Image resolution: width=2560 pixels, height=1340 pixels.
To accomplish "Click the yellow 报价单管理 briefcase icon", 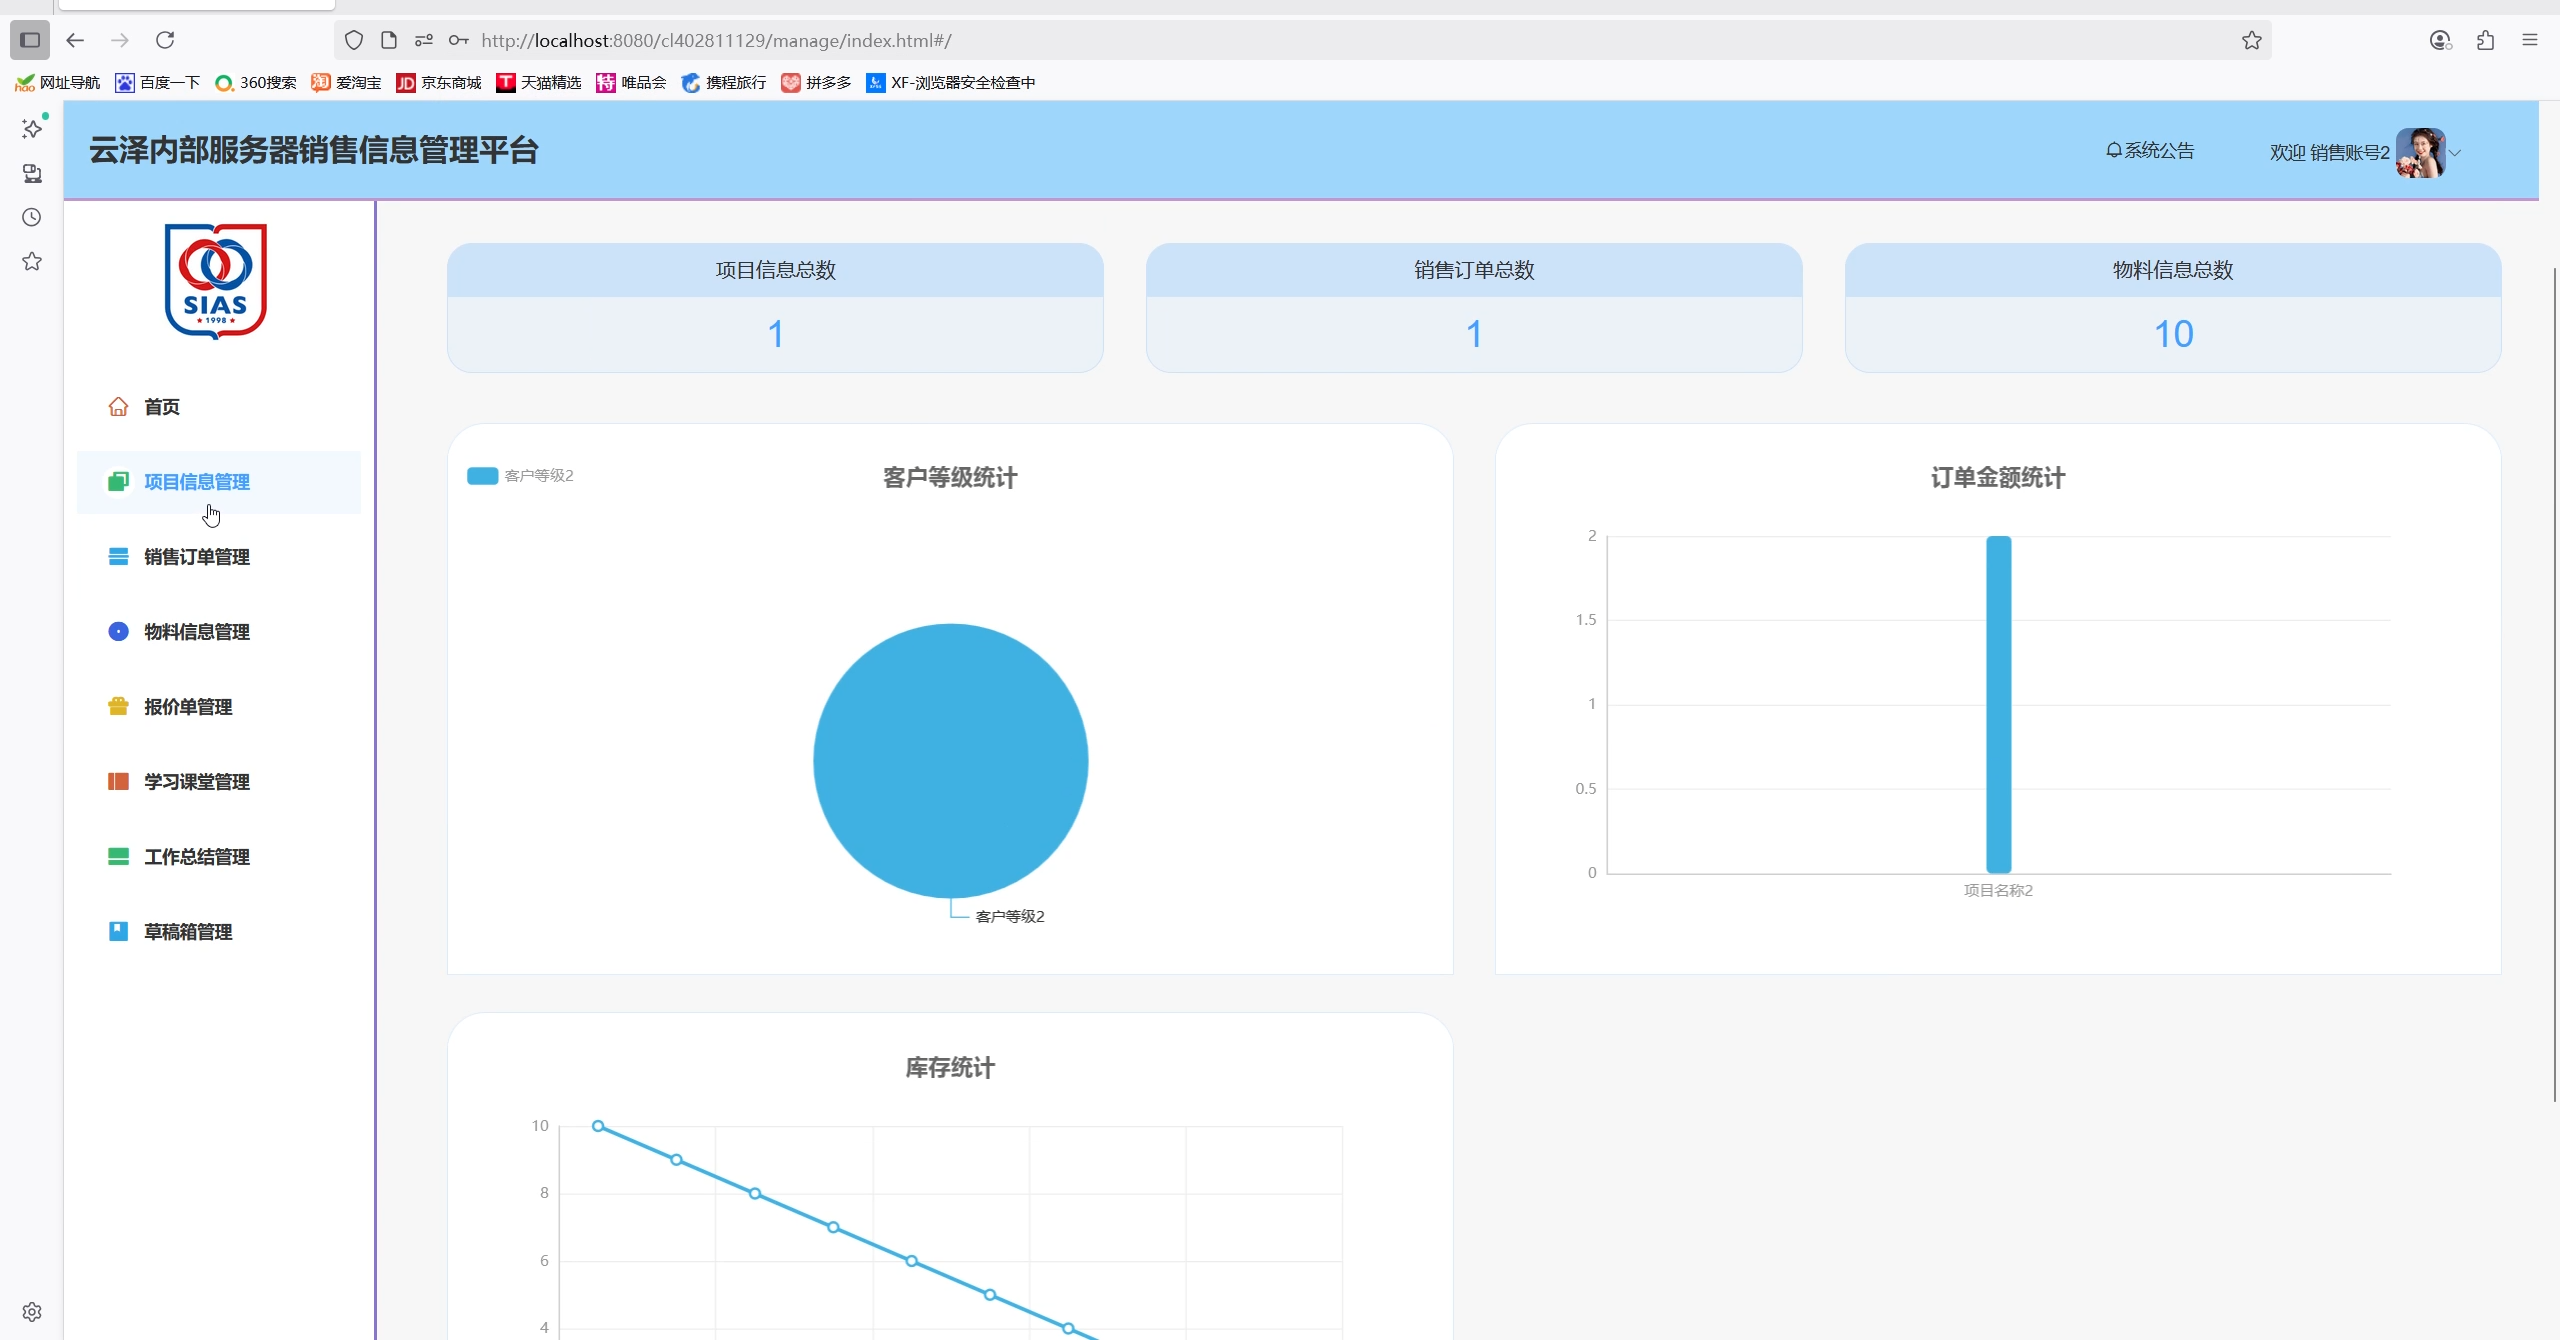I will [x=118, y=707].
